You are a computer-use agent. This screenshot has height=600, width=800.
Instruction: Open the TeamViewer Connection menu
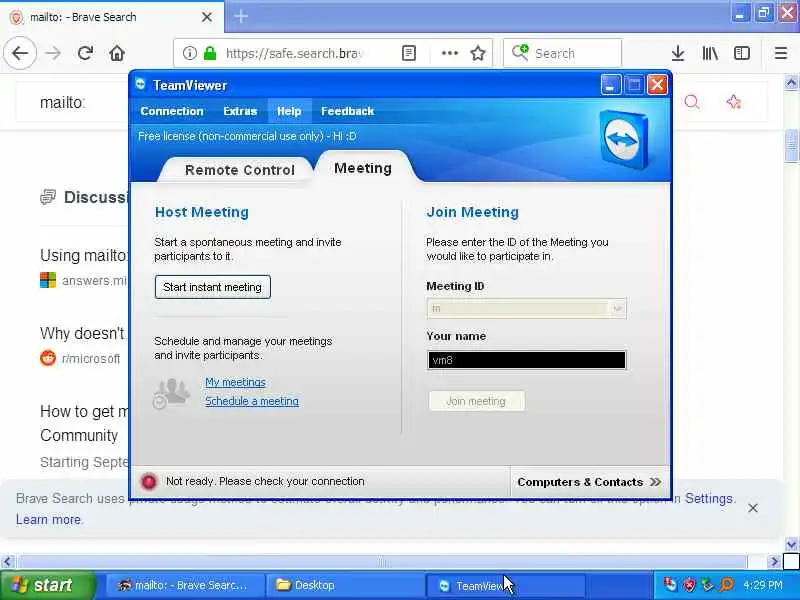point(171,111)
